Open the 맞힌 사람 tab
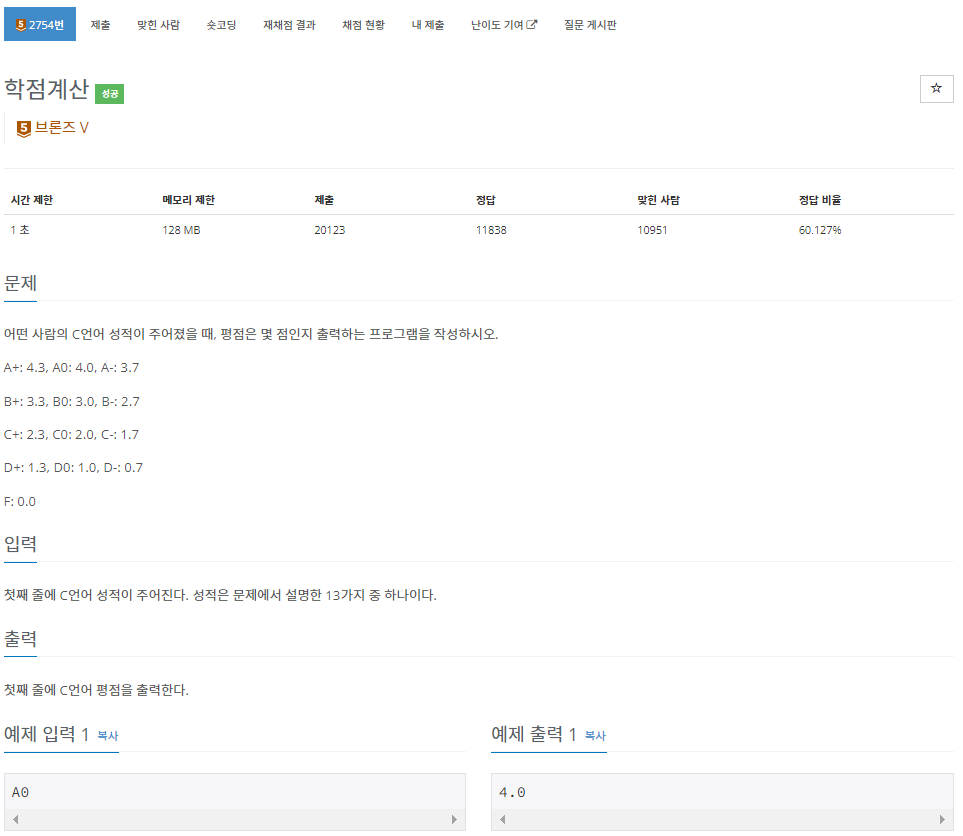The image size is (963, 836). click(158, 25)
